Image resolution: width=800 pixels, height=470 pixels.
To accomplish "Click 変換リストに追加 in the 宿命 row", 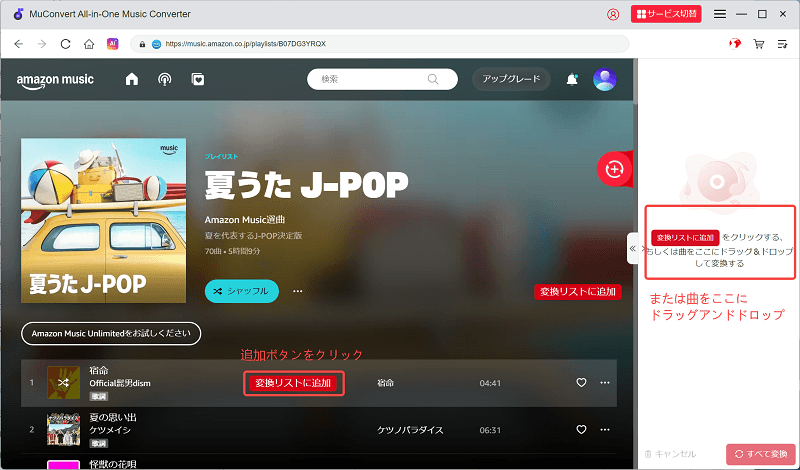I will [x=293, y=383].
